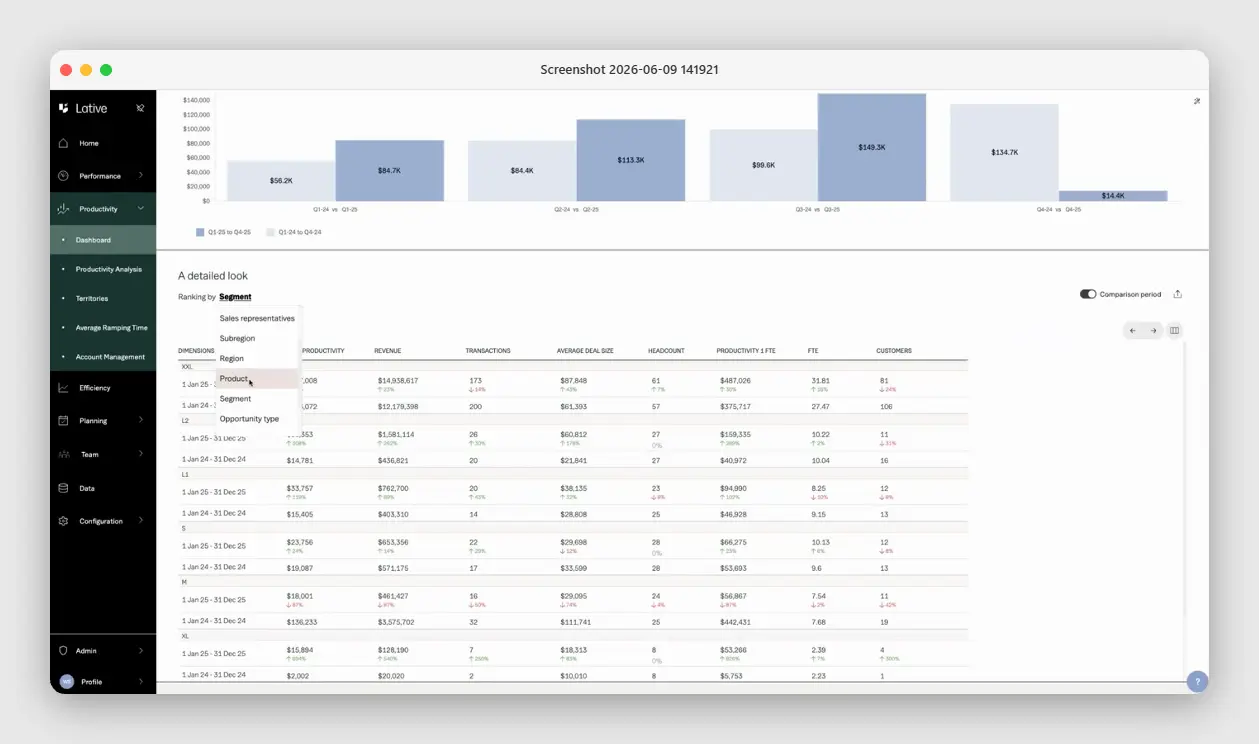Click the Profile avatar icon
Viewport: 1259px width, 744px height.
click(x=66, y=681)
